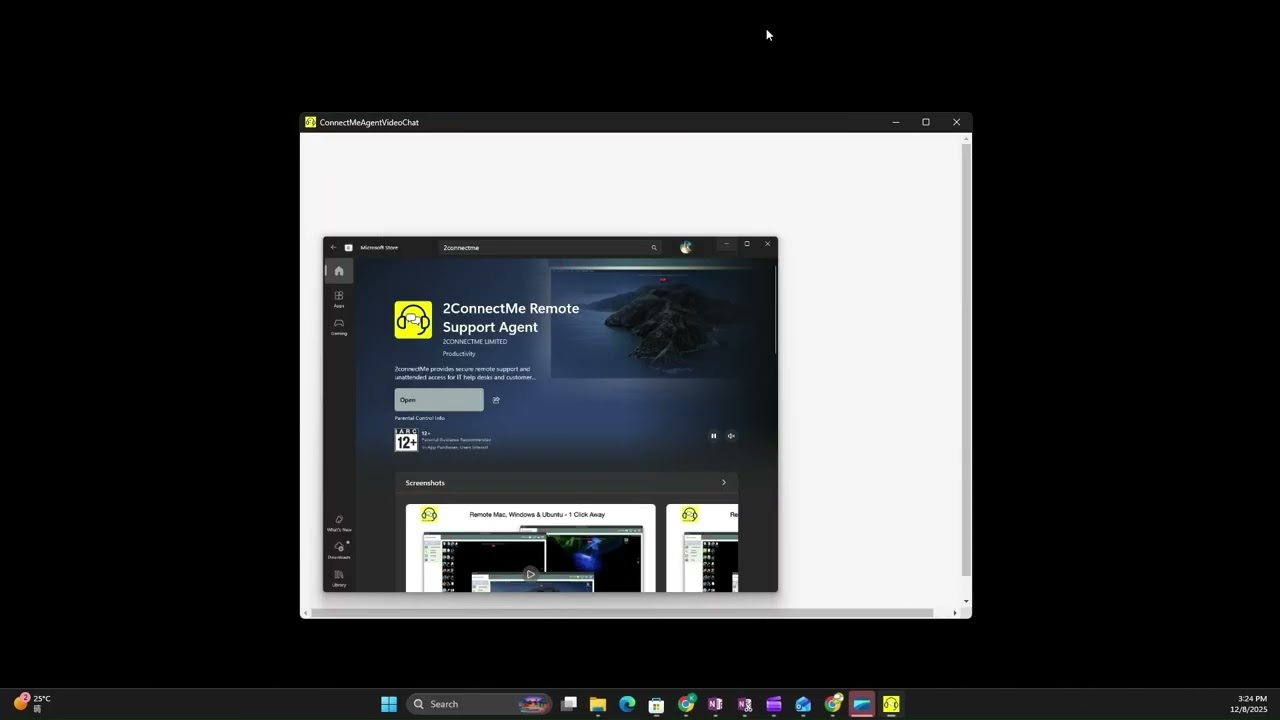Open the purple clapperboard app on taskbar
This screenshot has height=720, width=1280.
click(774, 704)
